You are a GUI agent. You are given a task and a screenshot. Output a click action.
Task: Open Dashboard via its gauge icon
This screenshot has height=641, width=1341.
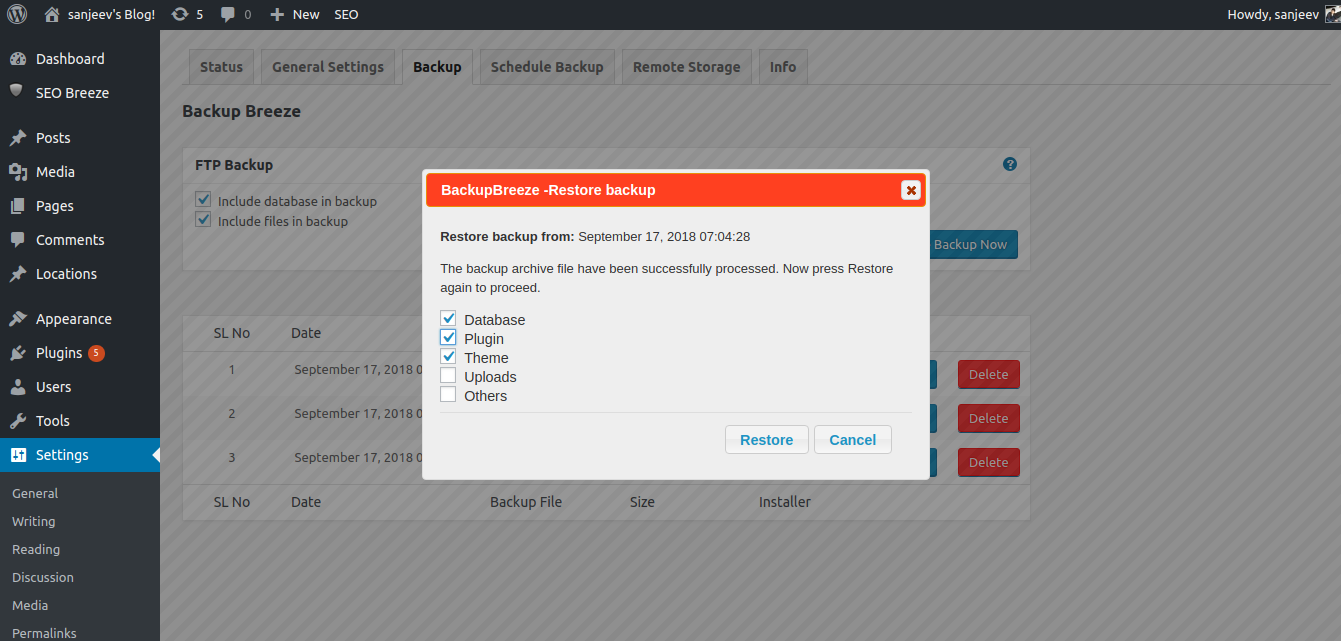(x=17, y=59)
